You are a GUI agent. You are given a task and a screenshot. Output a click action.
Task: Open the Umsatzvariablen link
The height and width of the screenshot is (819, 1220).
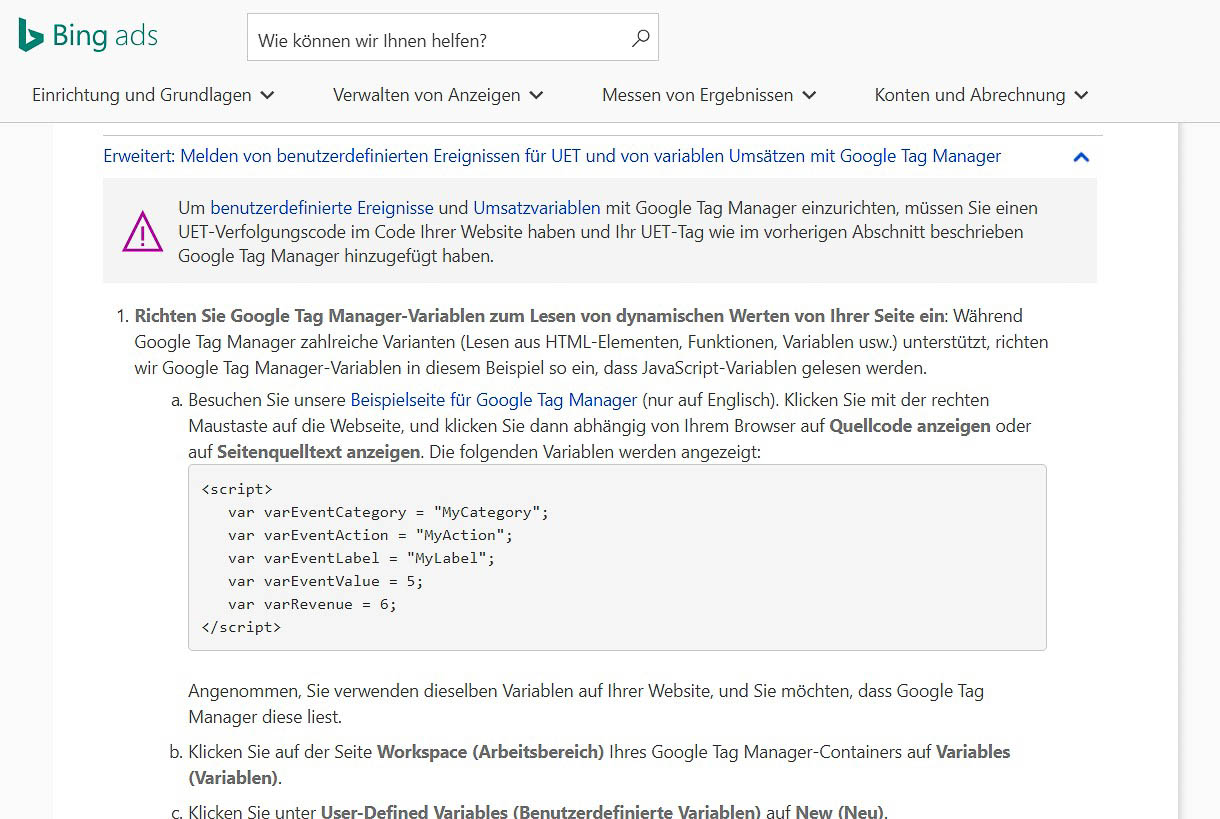(x=537, y=208)
